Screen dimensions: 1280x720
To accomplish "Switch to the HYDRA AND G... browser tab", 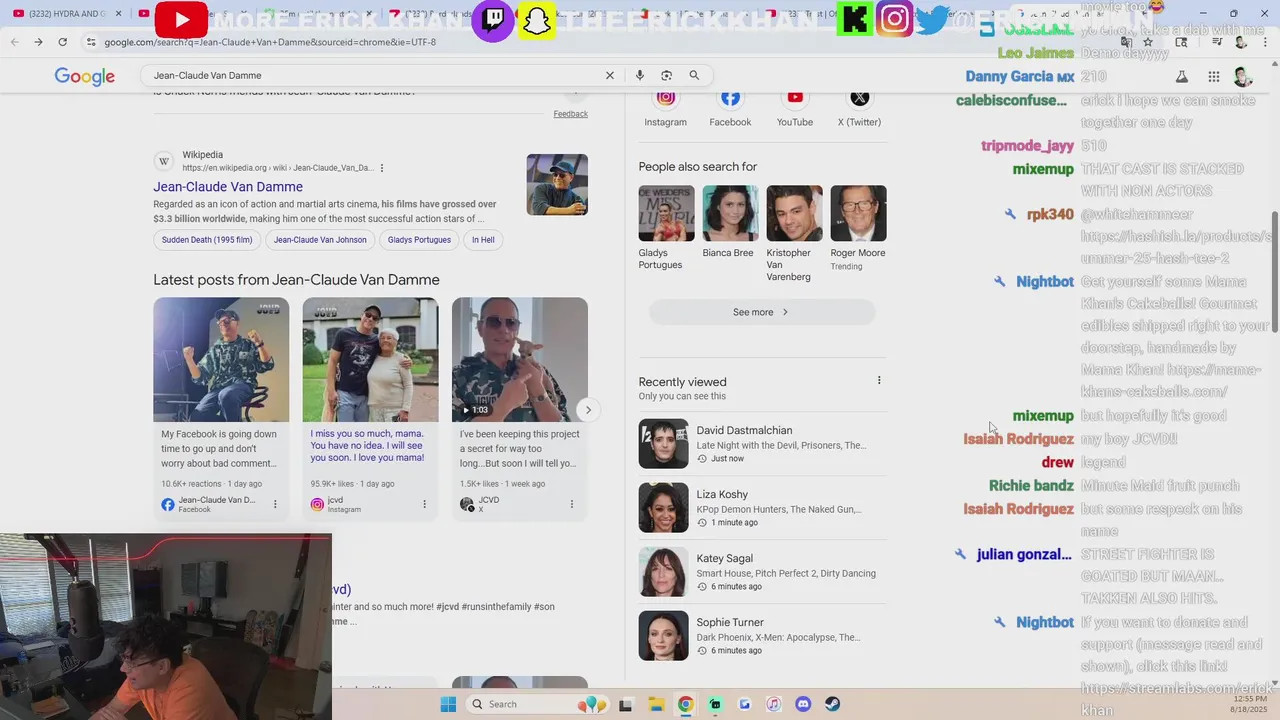I will (x=67, y=14).
